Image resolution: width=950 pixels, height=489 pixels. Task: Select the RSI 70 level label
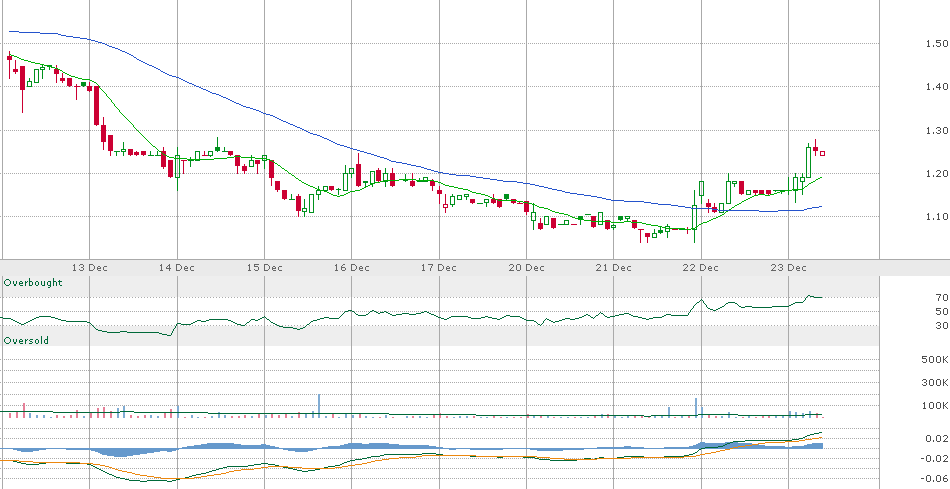point(942,298)
